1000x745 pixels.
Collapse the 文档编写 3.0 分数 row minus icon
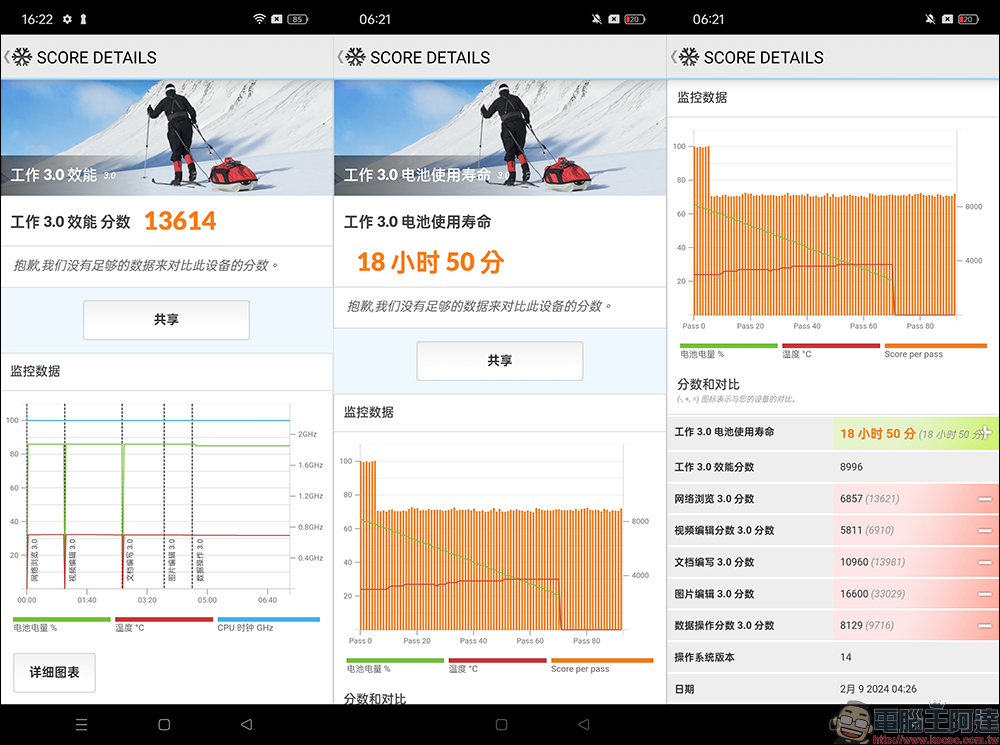[985, 562]
